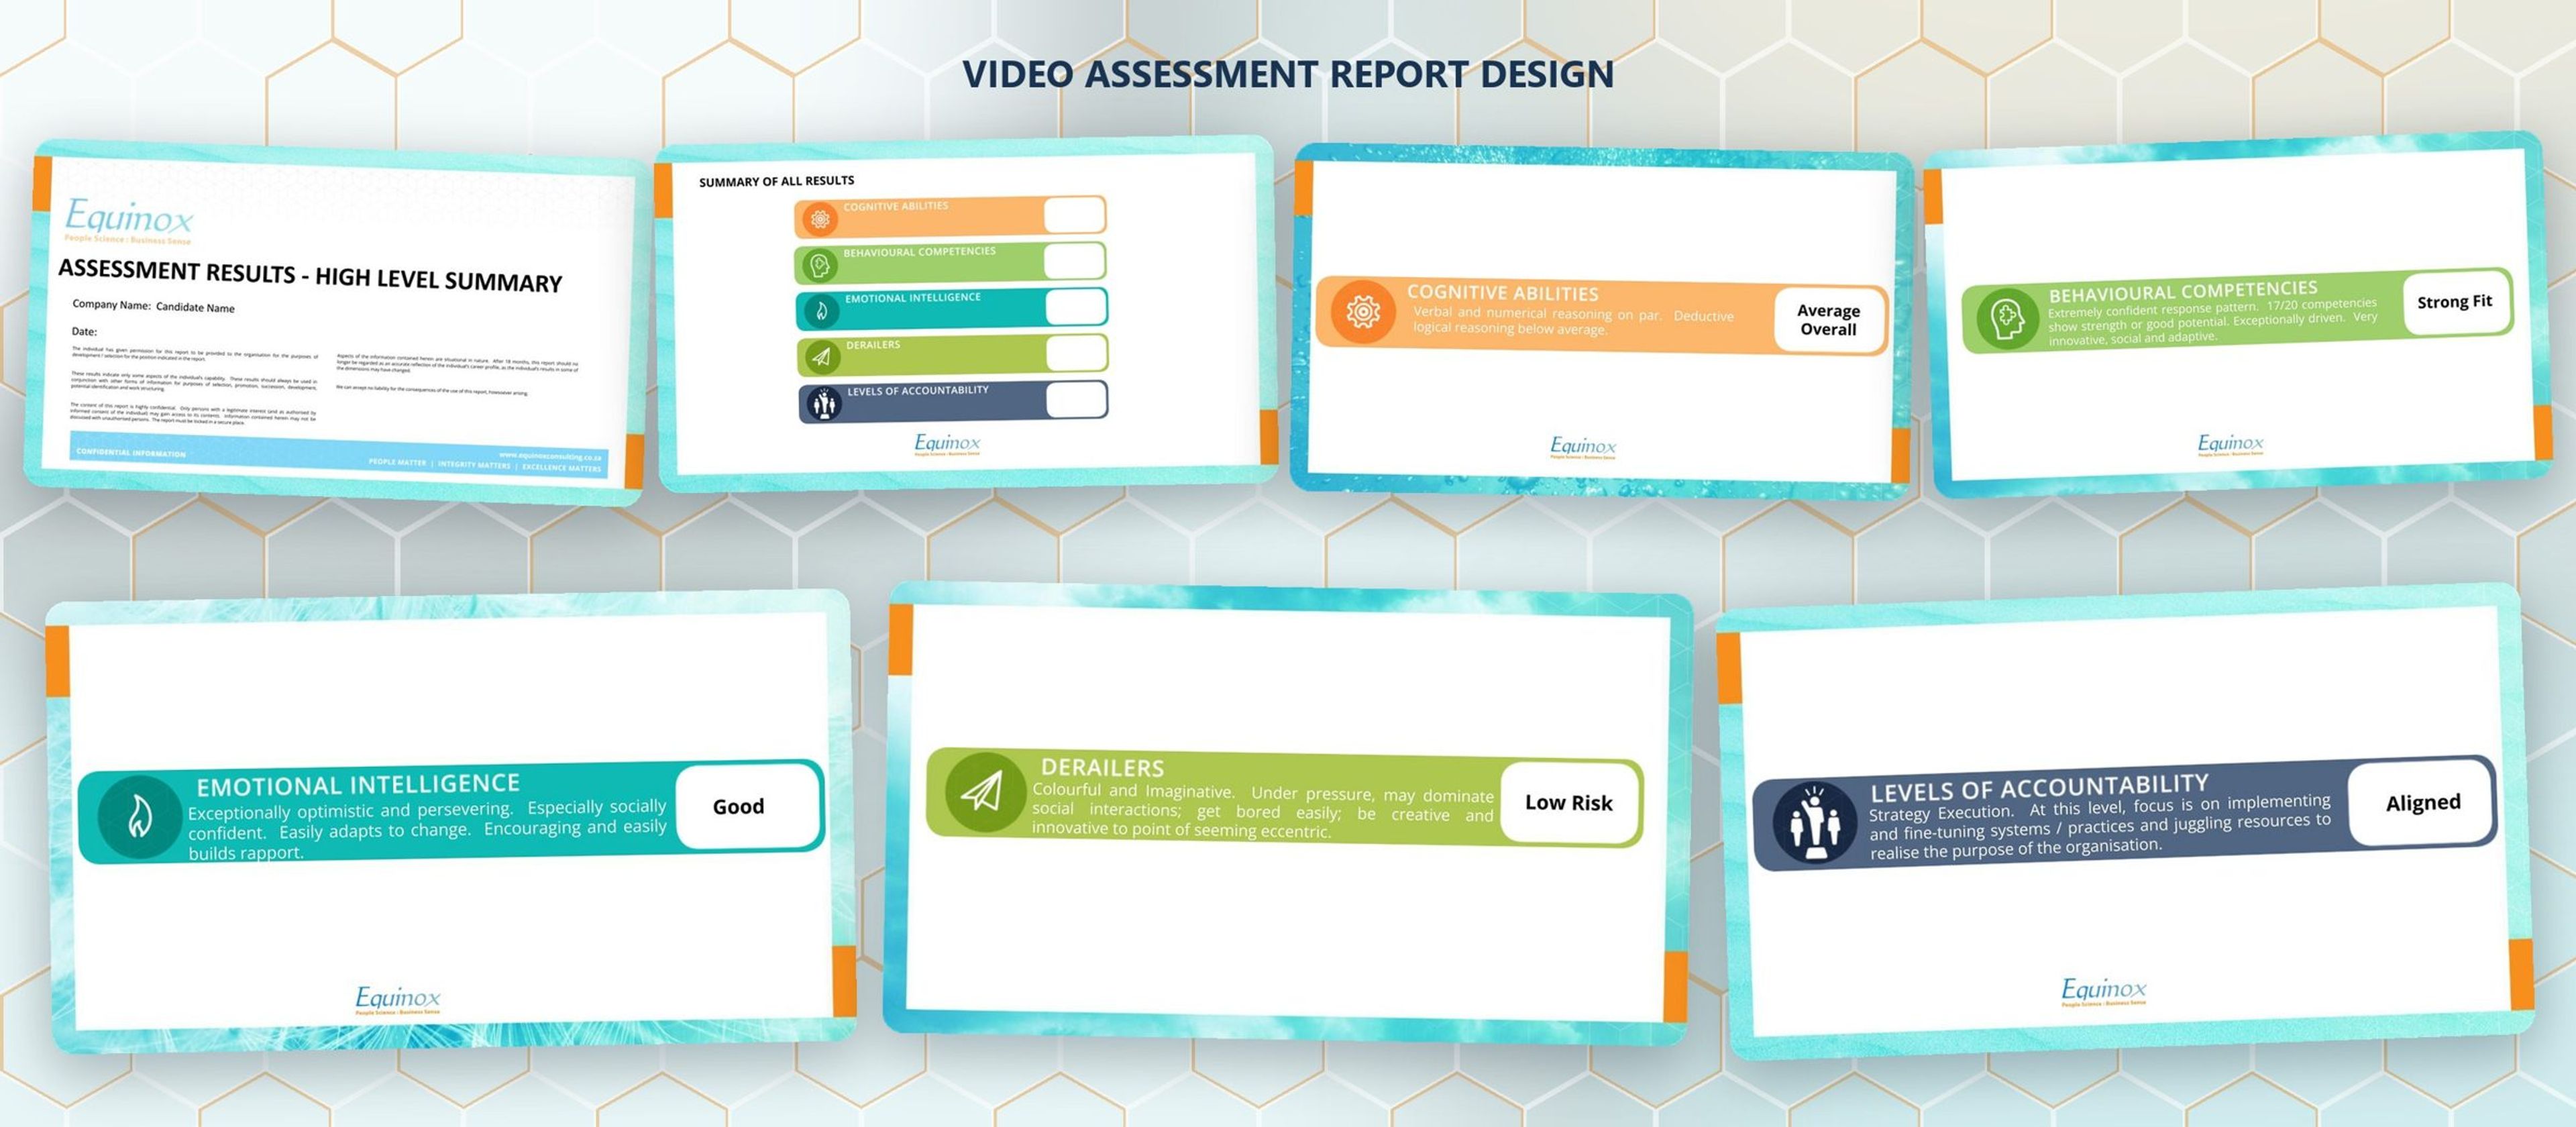Click the people icon in the Summary list
Screen dimensions: 2576x1127
click(824, 403)
